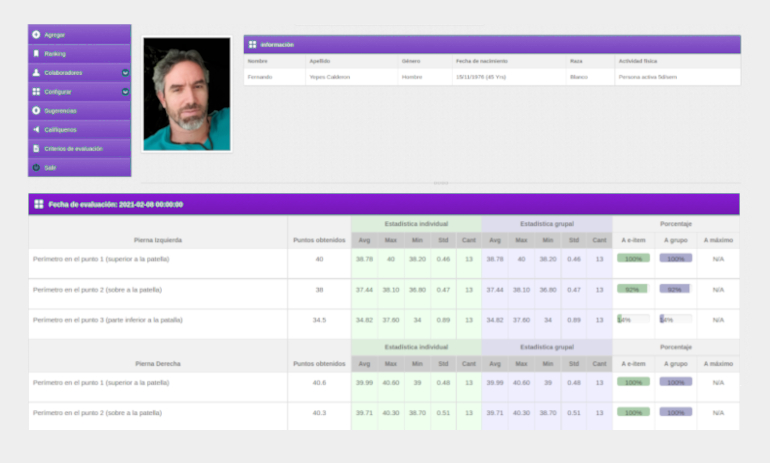Click Pierna Derecha punto 2 (sobre la patella) label
The image size is (770, 463).
97,413
